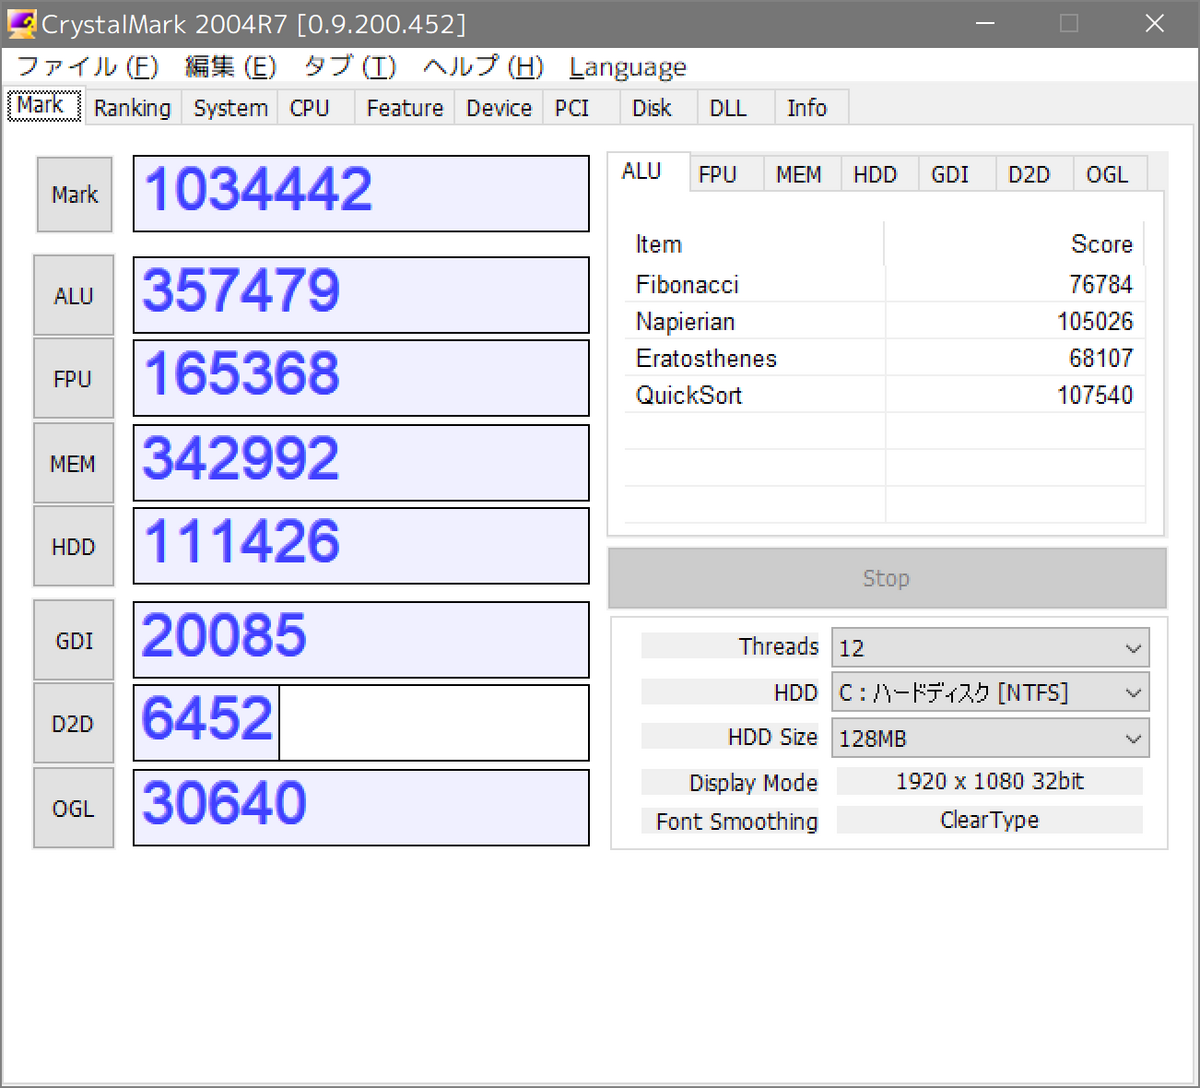Select the OGL results tab
Viewport: 1200px width, 1088px height.
1110,174
